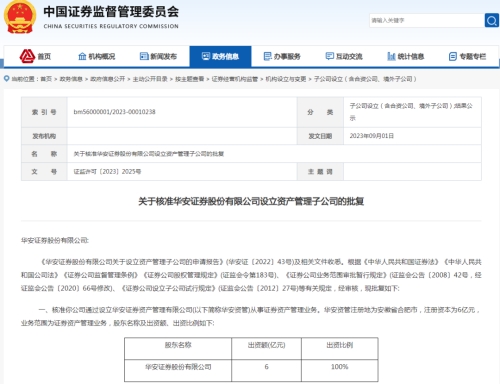Click the blue search magnifier button
Viewport: 500px width, 384px height.
point(491,21)
